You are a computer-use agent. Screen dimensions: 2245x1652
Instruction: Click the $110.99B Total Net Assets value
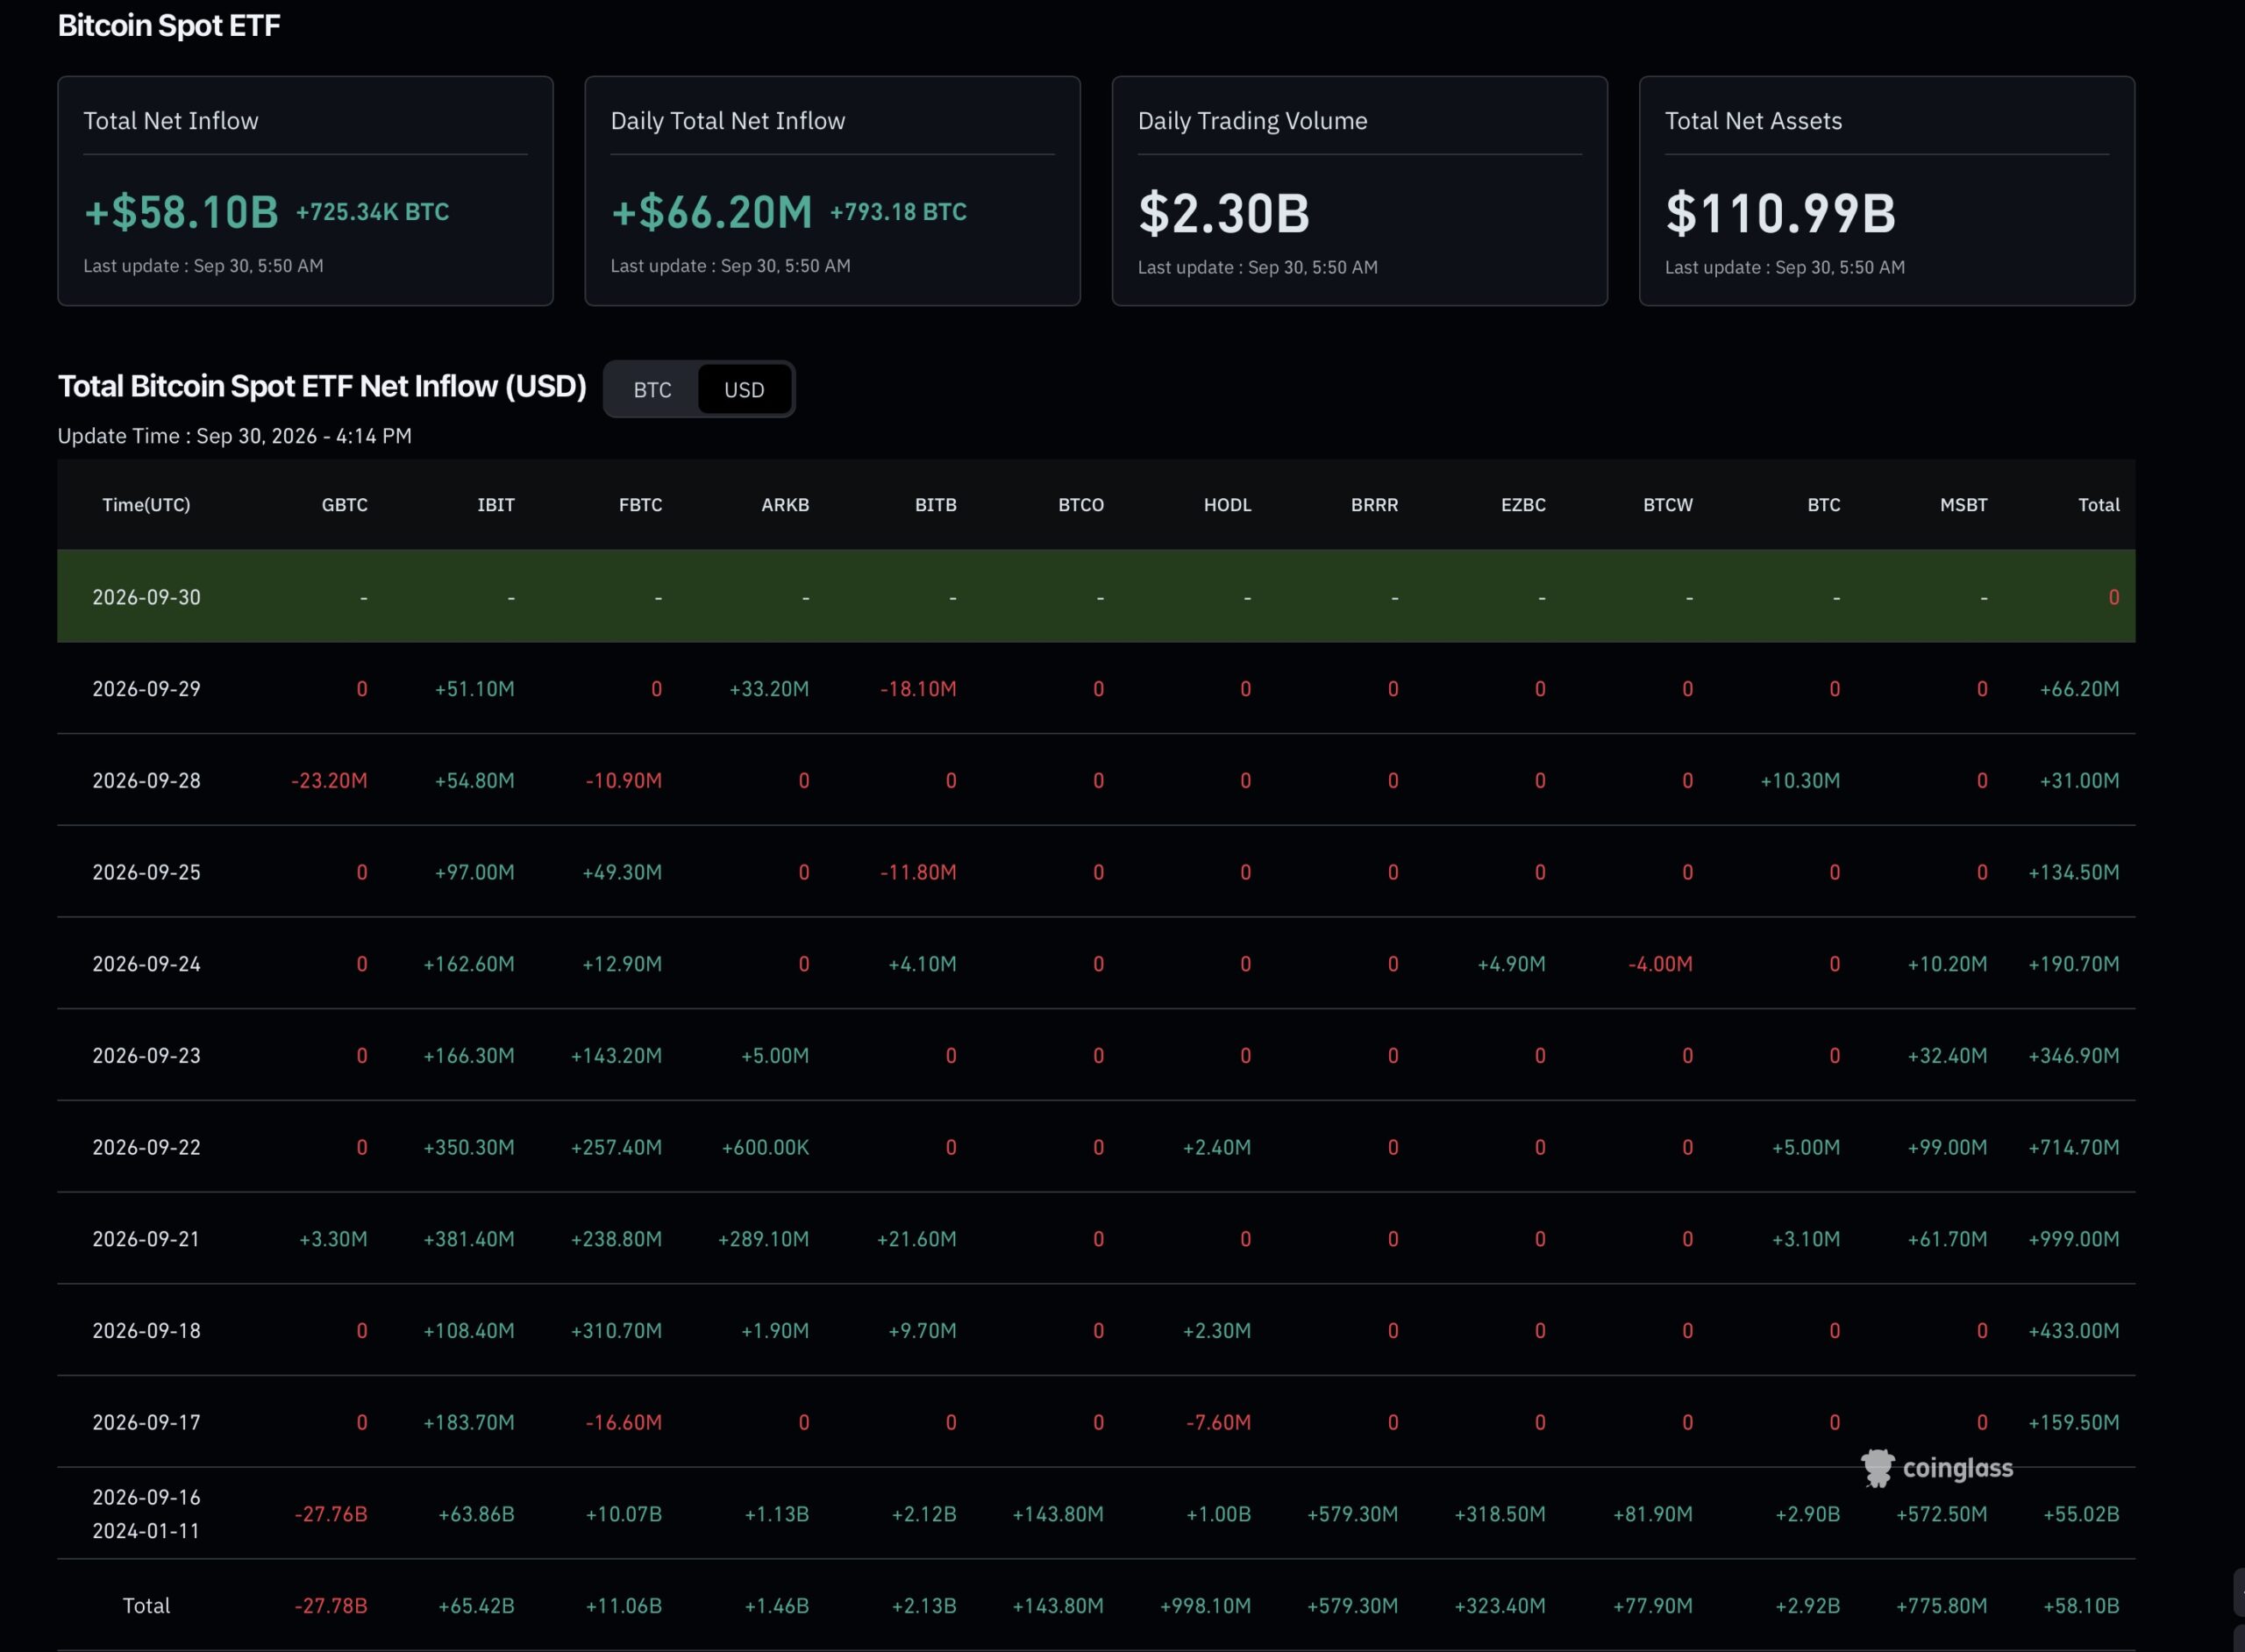(x=1780, y=213)
